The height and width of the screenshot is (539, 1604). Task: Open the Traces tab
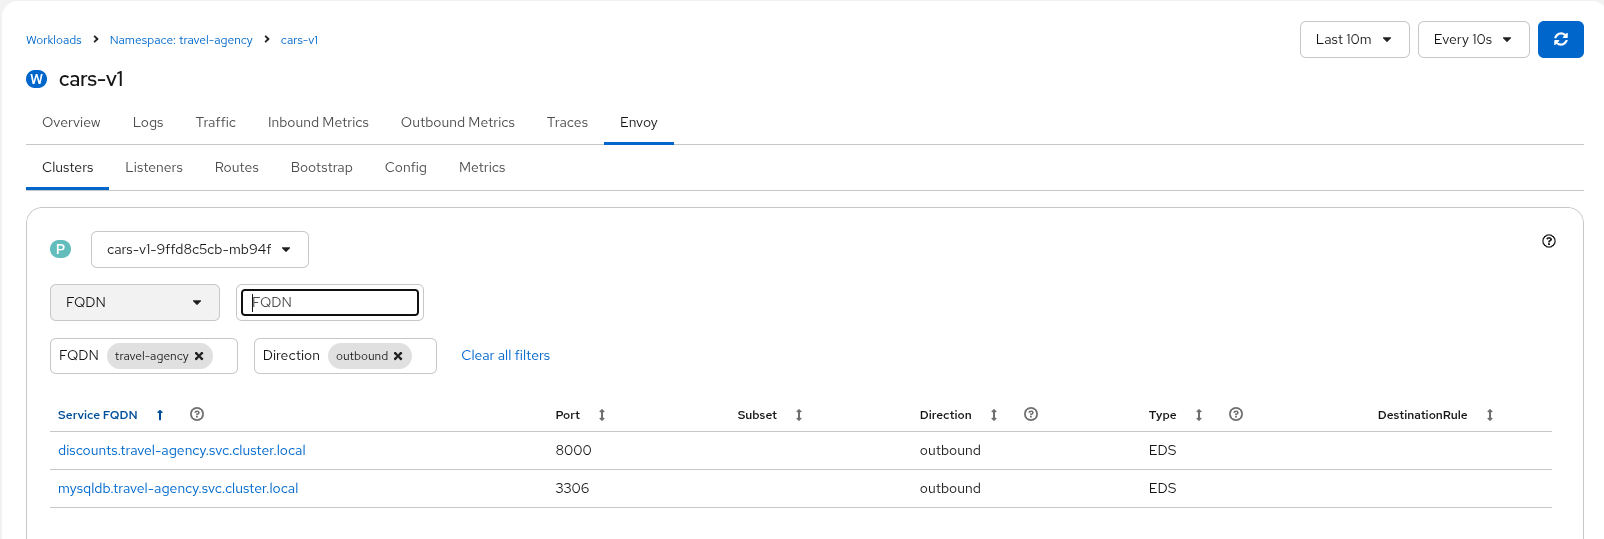coord(567,122)
